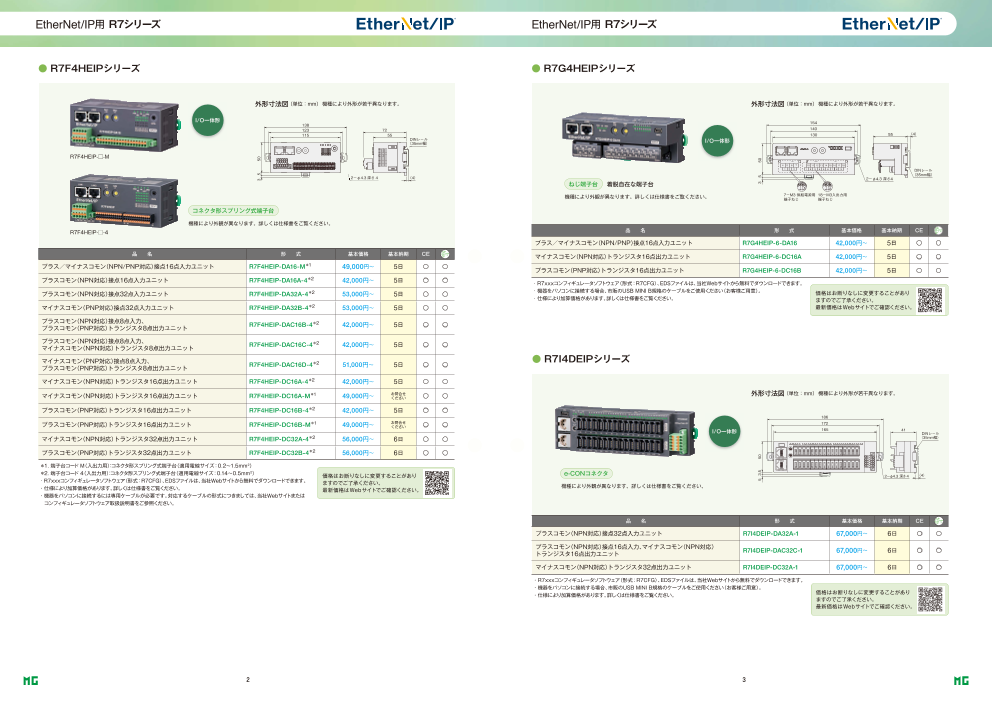The width and height of the screenshot is (992, 701).
Task: Click the MG logo at the bottom right
Action: (961, 681)
